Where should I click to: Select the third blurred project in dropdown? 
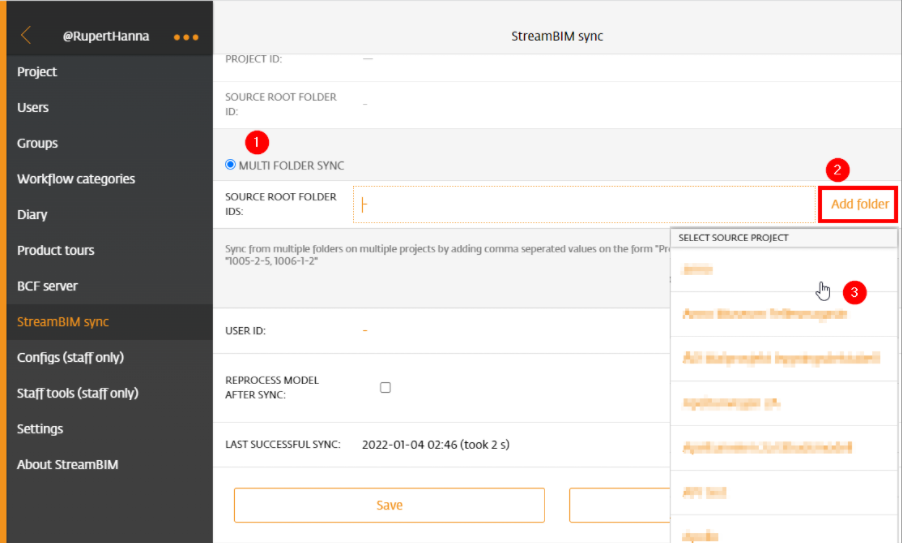[x=784, y=358]
